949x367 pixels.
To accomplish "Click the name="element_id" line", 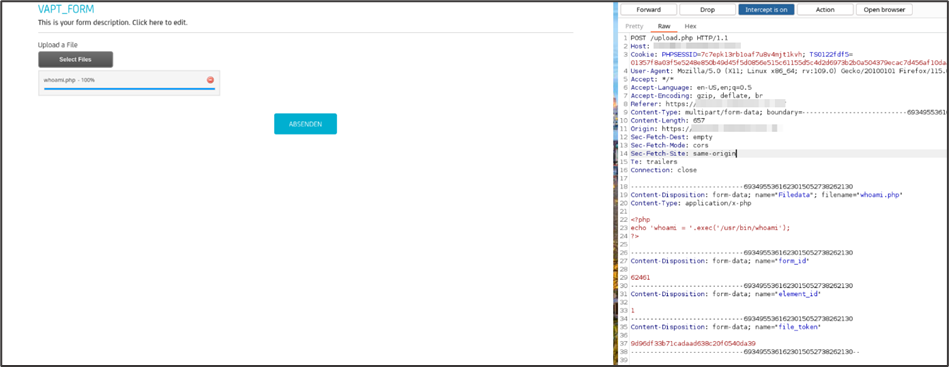I will pos(726,294).
